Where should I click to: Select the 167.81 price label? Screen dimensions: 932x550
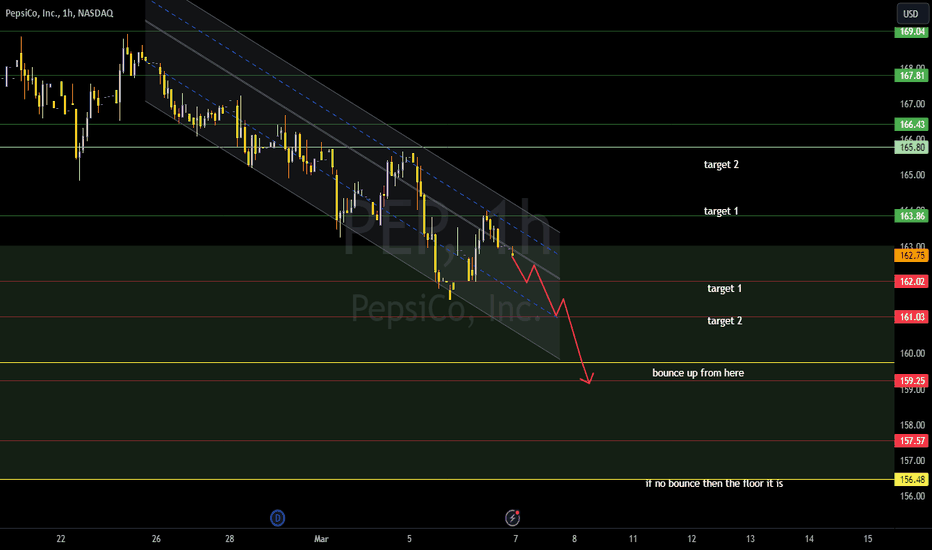tap(911, 76)
